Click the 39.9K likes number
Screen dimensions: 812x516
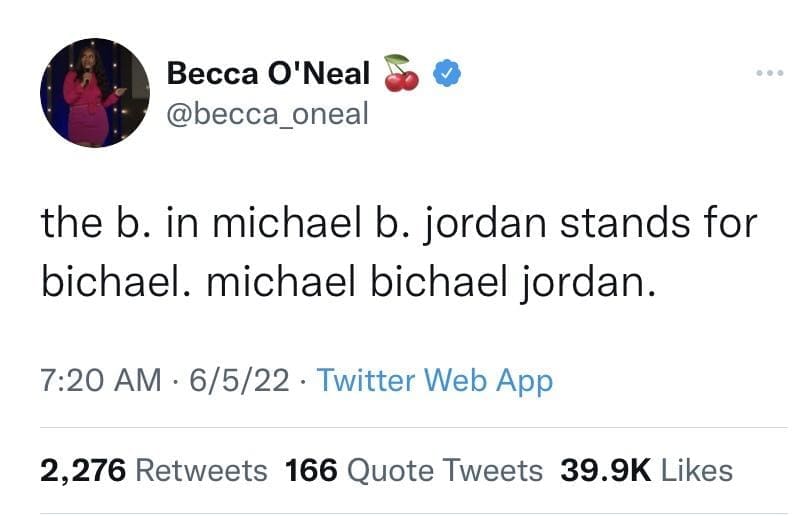(601, 469)
